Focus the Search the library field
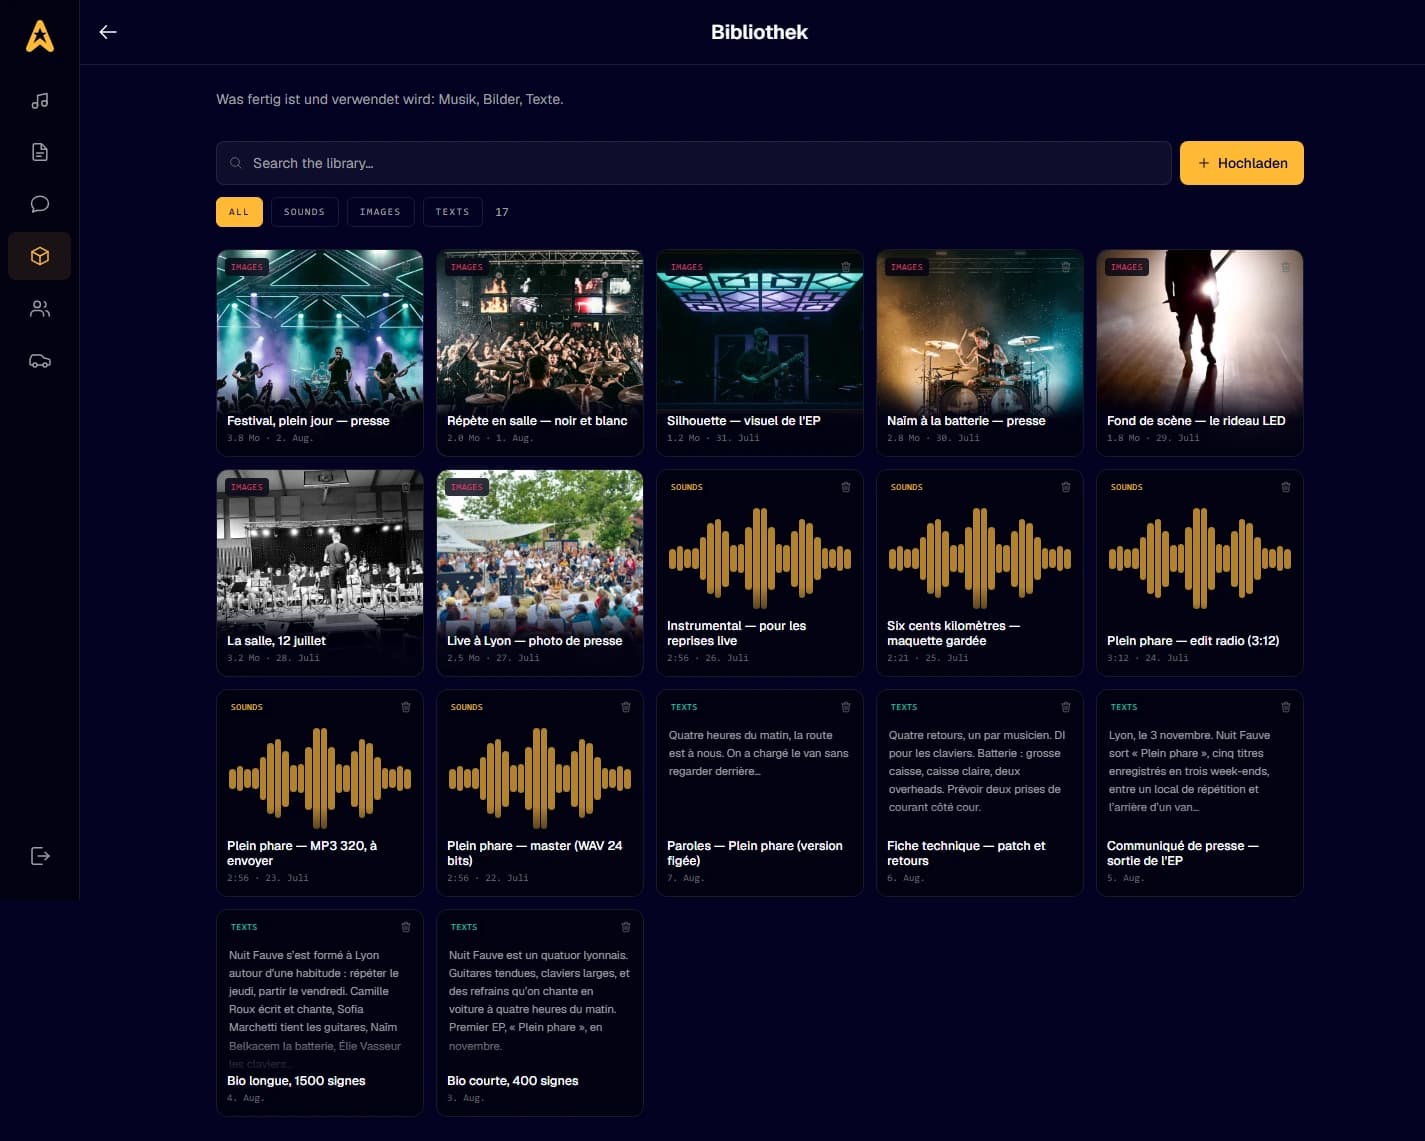The height and width of the screenshot is (1141, 1425). pyautogui.click(x=694, y=163)
